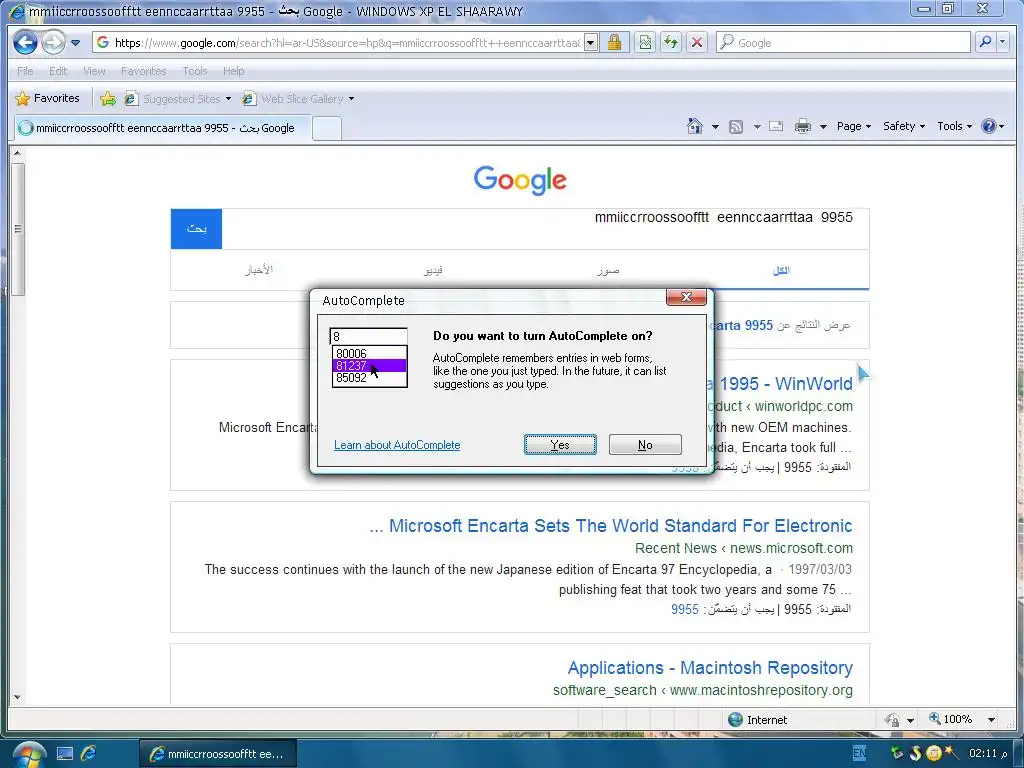Open Web Slice Gallery dropdown

(298, 99)
